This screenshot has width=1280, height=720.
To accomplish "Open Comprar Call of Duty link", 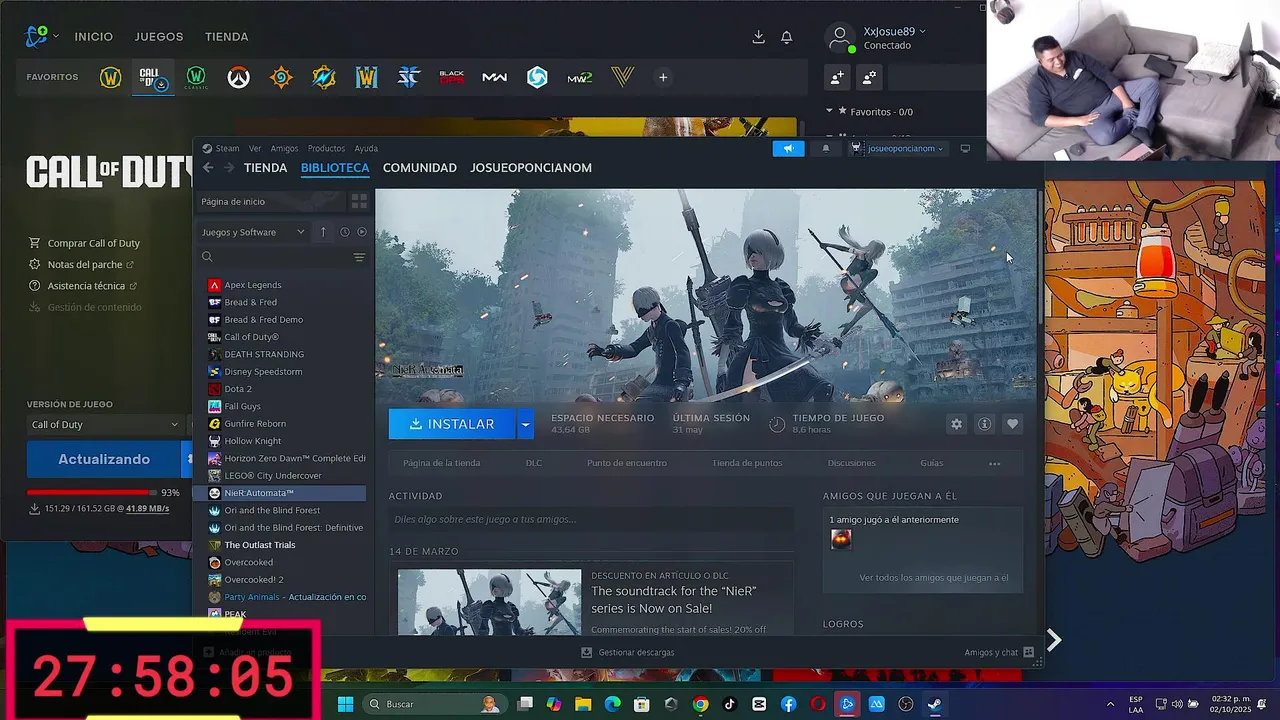I will tap(94, 243).
